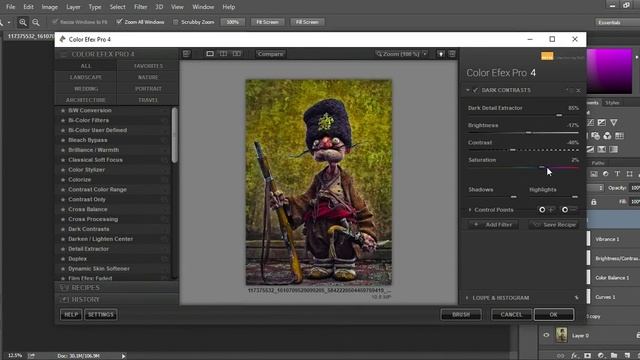Toggle the left panel display icon
640x360 pixels.
(x=187, y=54)
